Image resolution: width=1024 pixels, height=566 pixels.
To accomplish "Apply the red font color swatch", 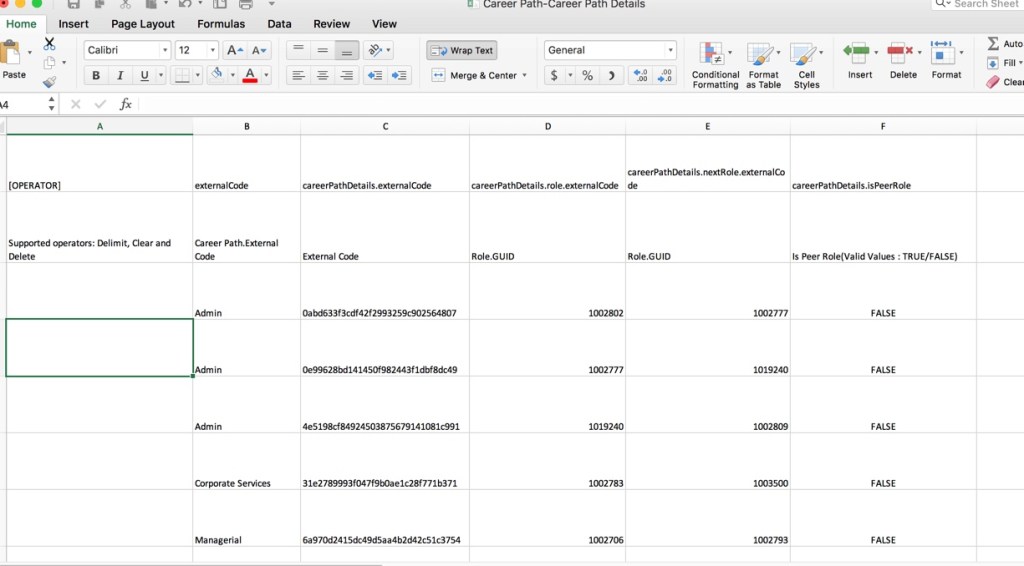I will click(x=250, y=75).
